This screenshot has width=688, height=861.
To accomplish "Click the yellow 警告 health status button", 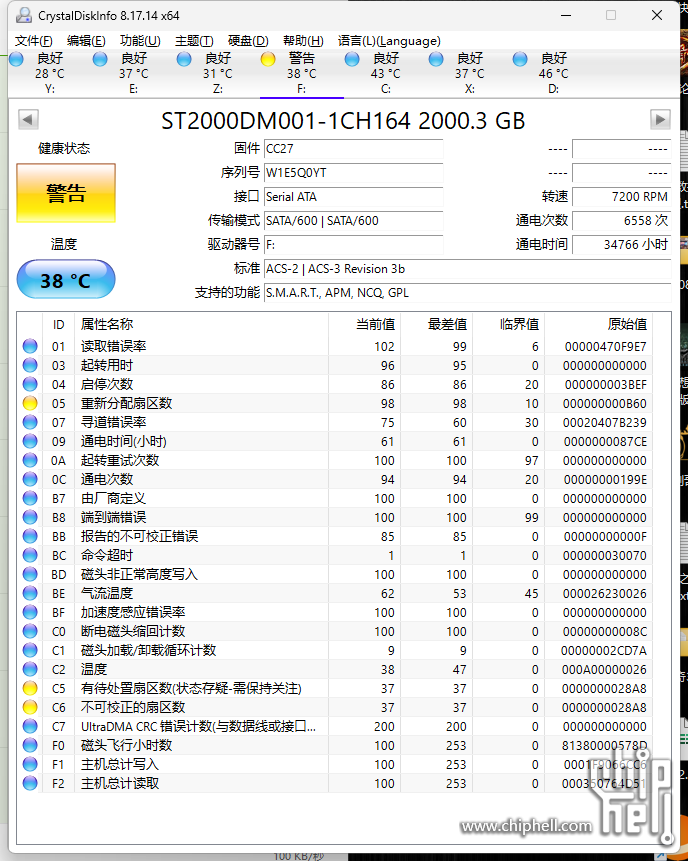I will click(66, 193).
